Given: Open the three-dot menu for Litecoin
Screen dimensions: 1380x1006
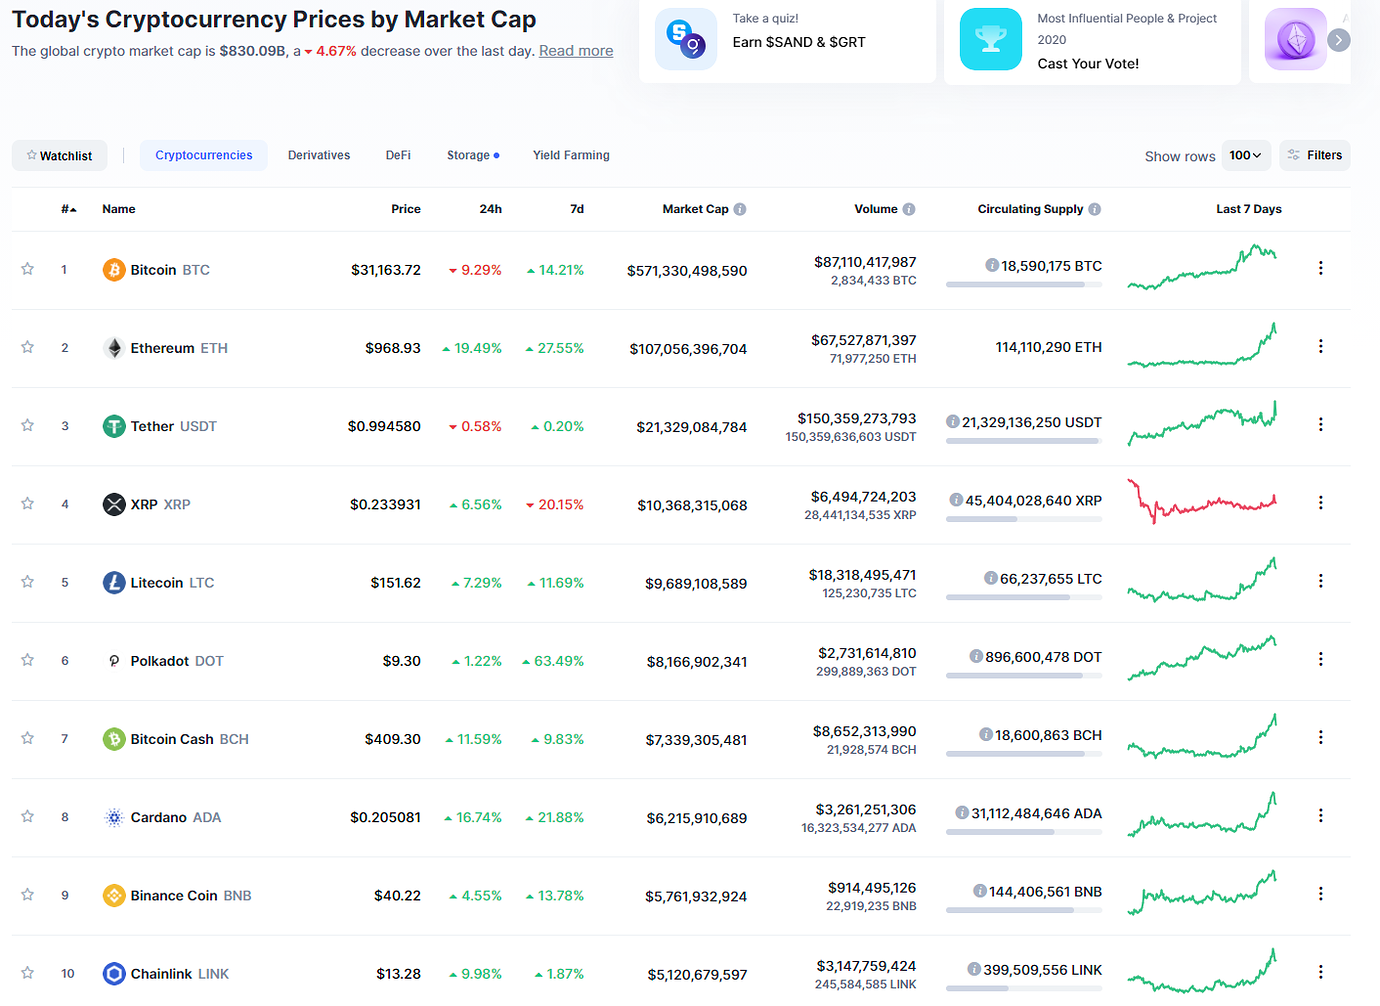Looking at the screenshot, I should coord(1320,581).
